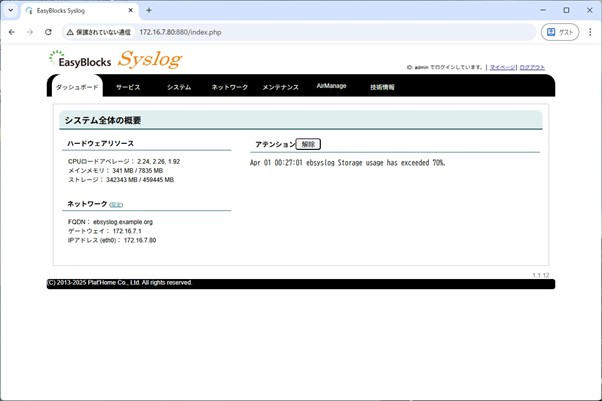Screen dimensions: 602x401
Task: Open the browser three-dot menu
Action: point(590,32)
